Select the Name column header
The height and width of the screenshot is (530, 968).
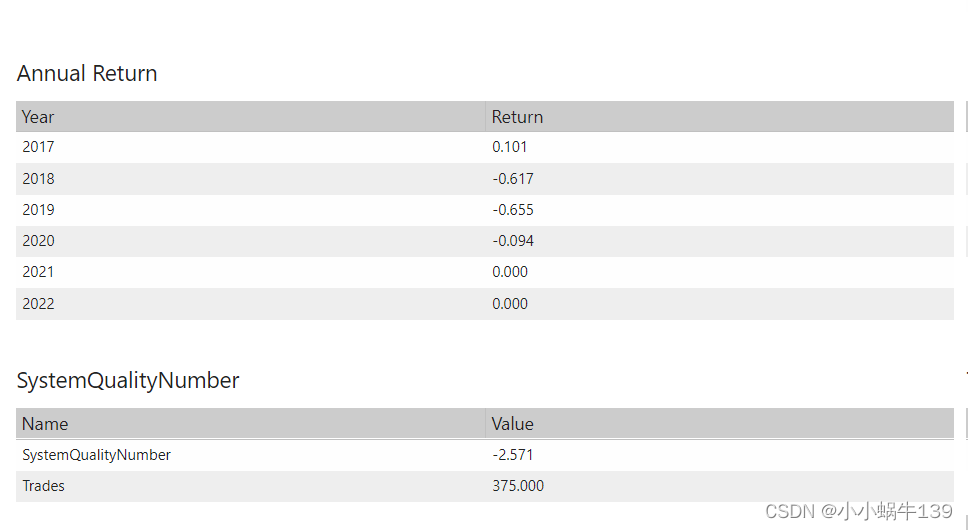(x=45, y=424)
